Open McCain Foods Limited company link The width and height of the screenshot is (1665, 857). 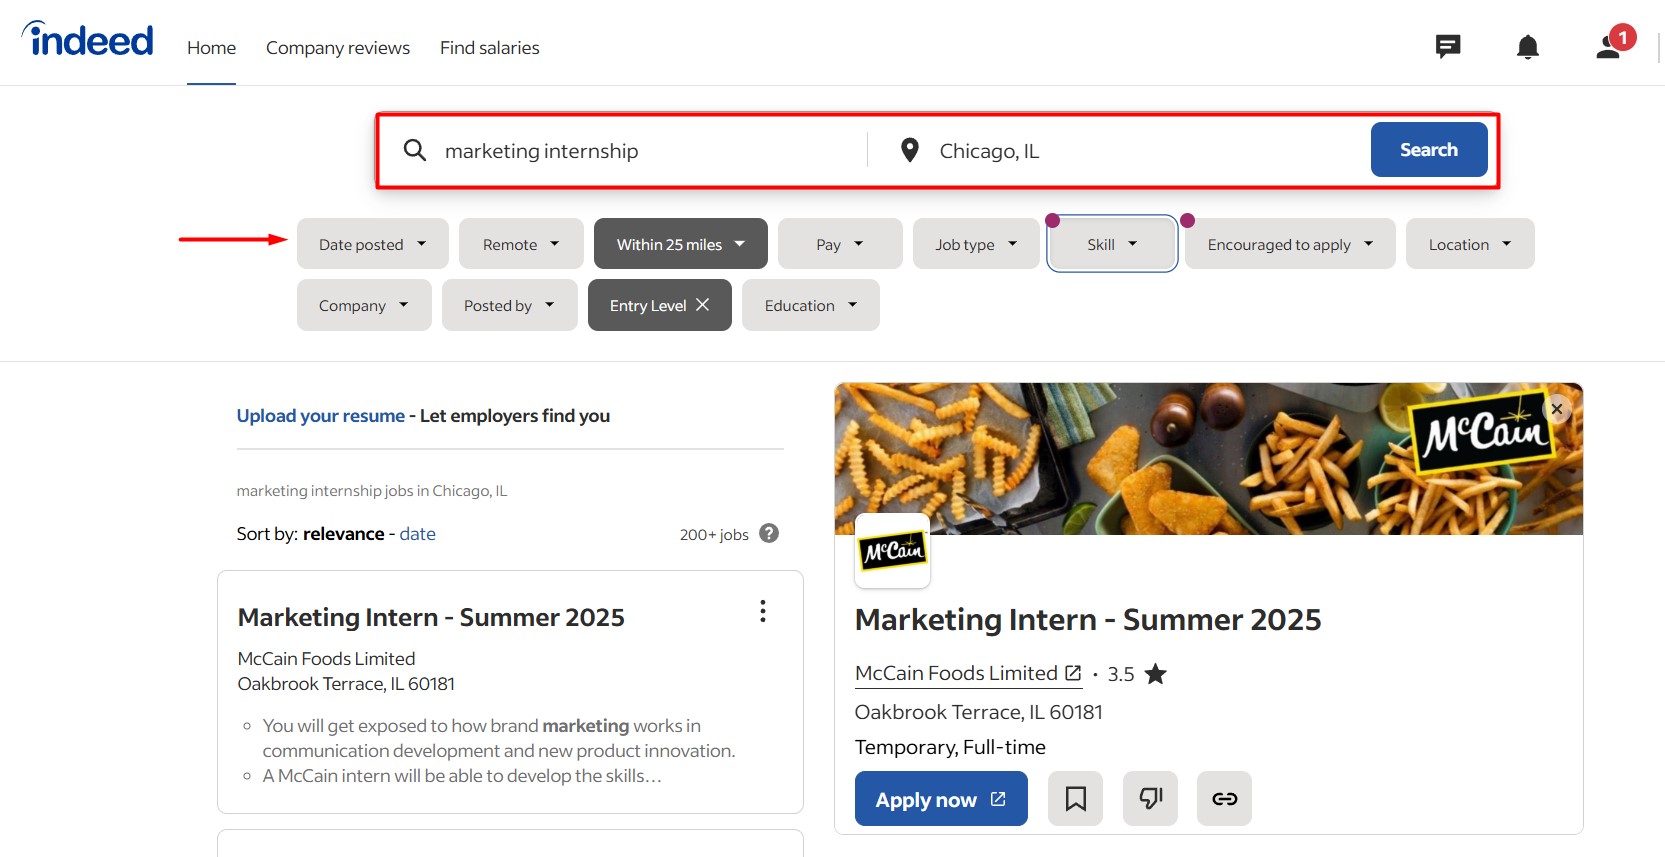(968, 673)
